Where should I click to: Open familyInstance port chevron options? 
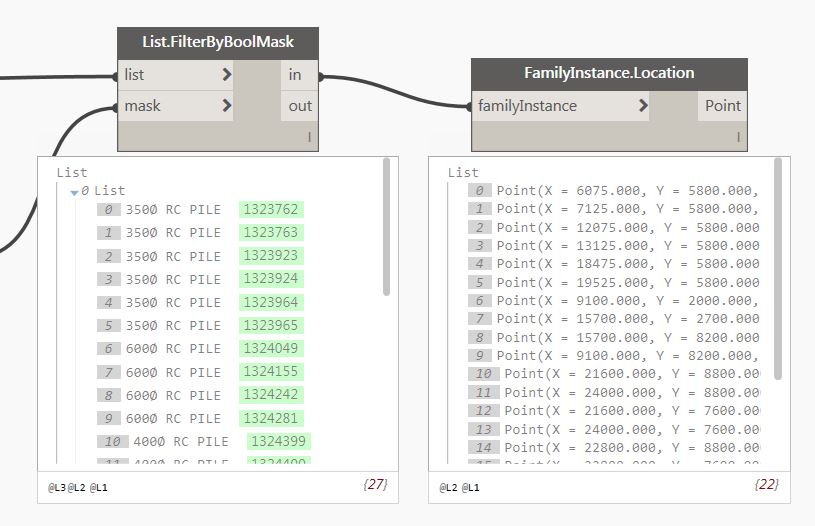pos(643,106)
